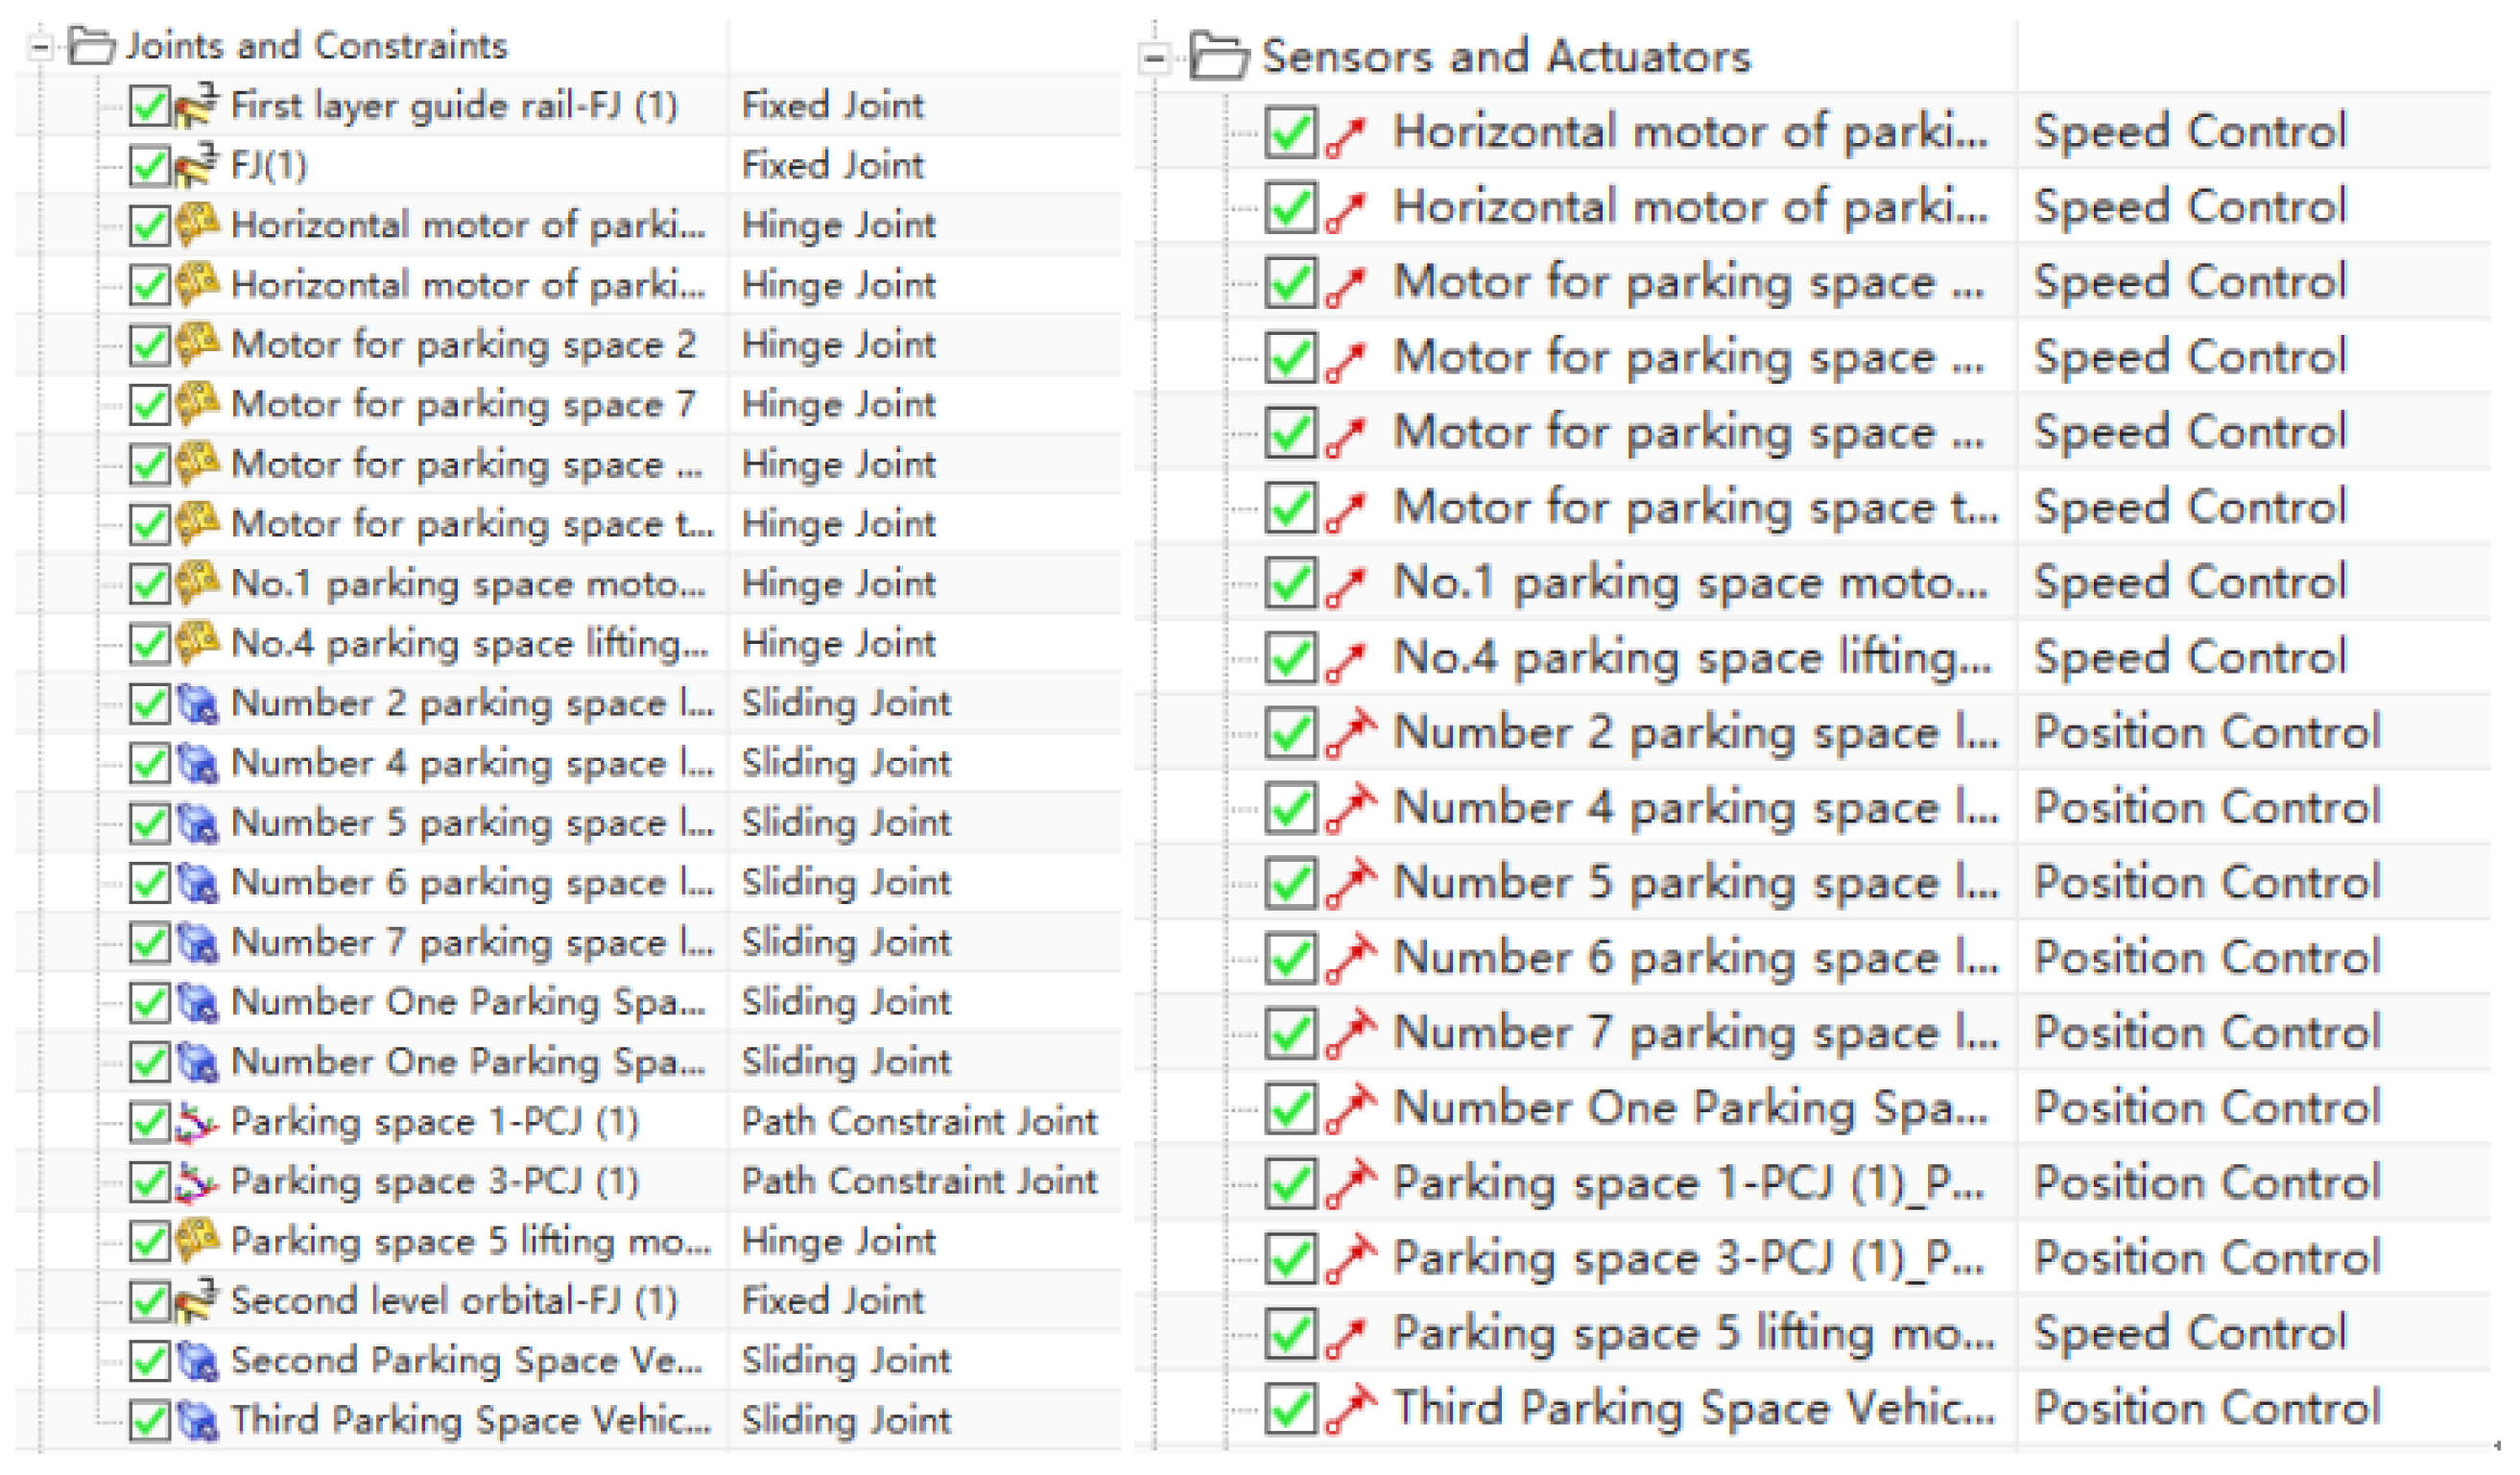Click Joints and Constraints folder icon
Viewport: 2520px width, 1475px height.
pyautogui.click(x=91, y=46)
